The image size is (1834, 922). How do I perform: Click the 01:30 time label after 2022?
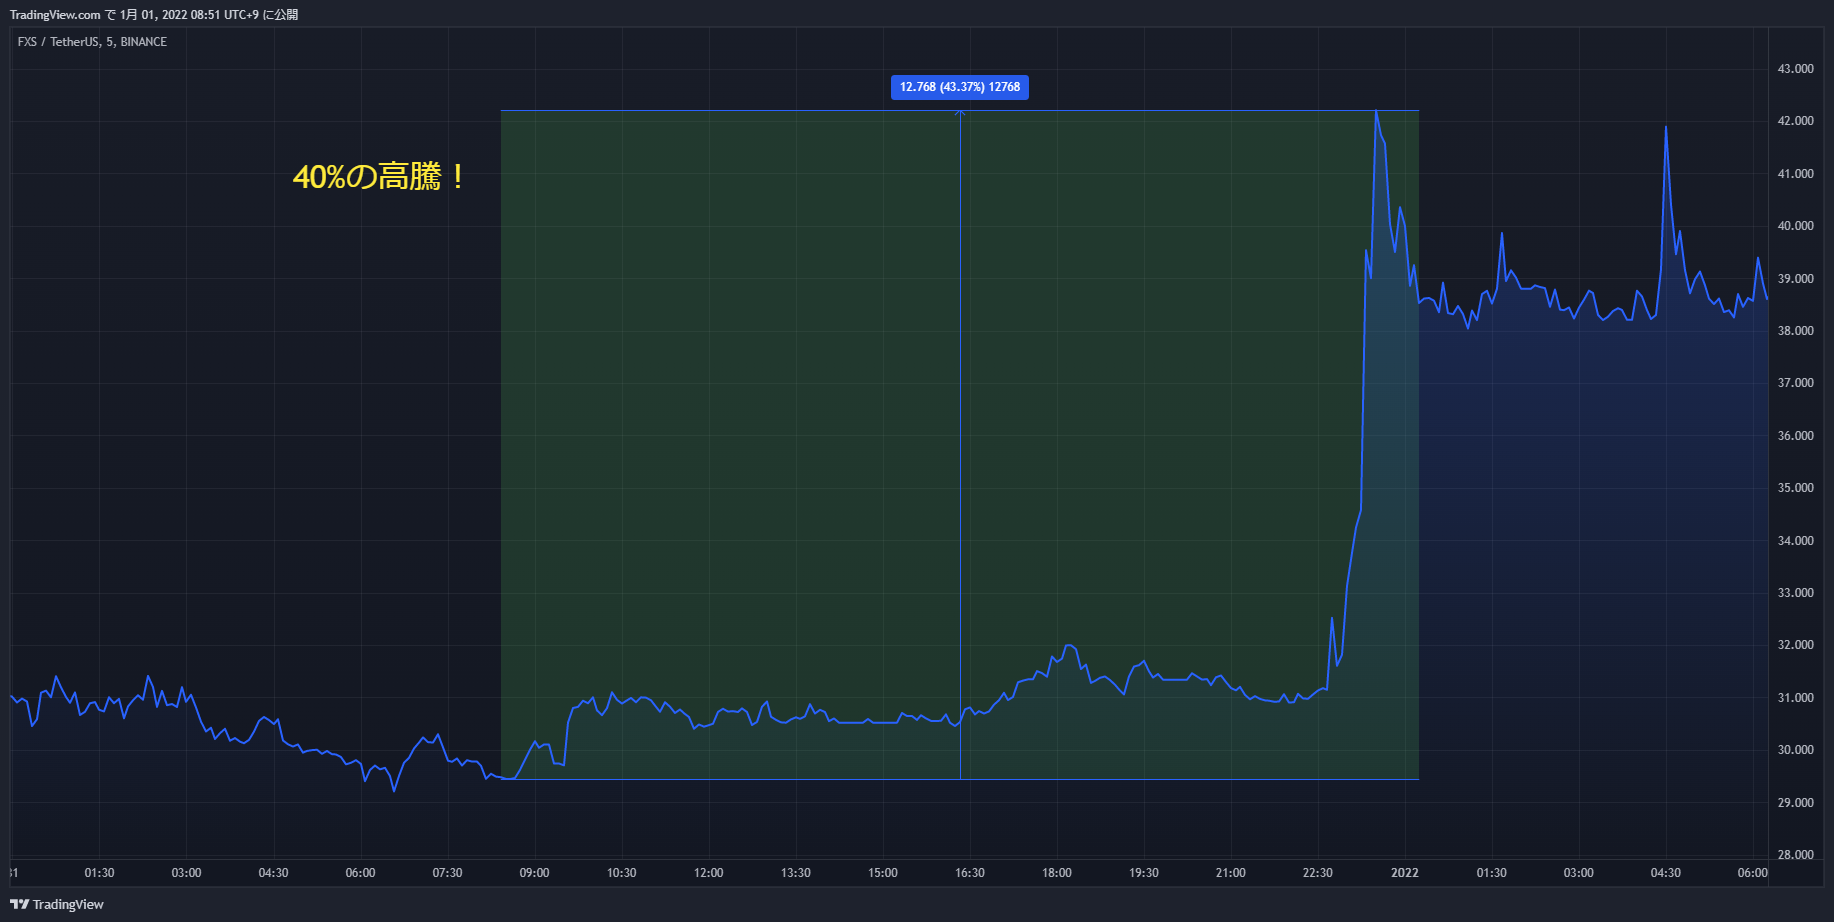(x=1491, y=873)
